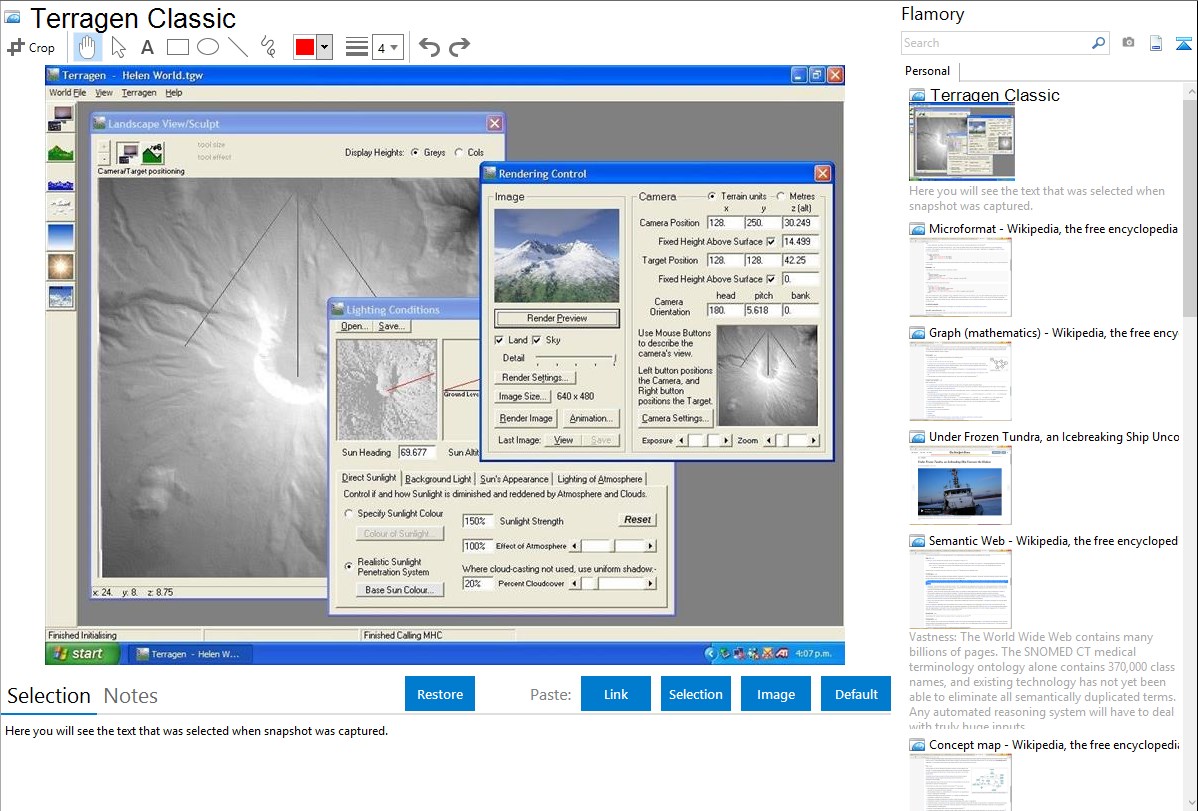Click the Terragen Classic cloud icon in list

click(917, 96)
